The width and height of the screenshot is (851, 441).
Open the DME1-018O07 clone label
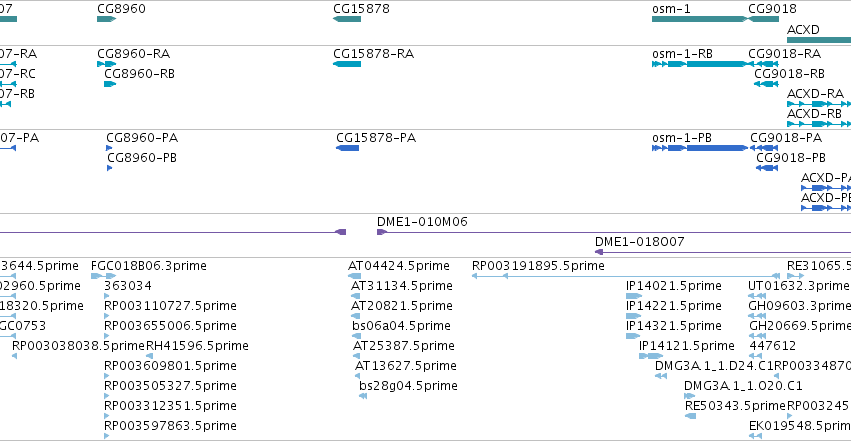(639, 242)
